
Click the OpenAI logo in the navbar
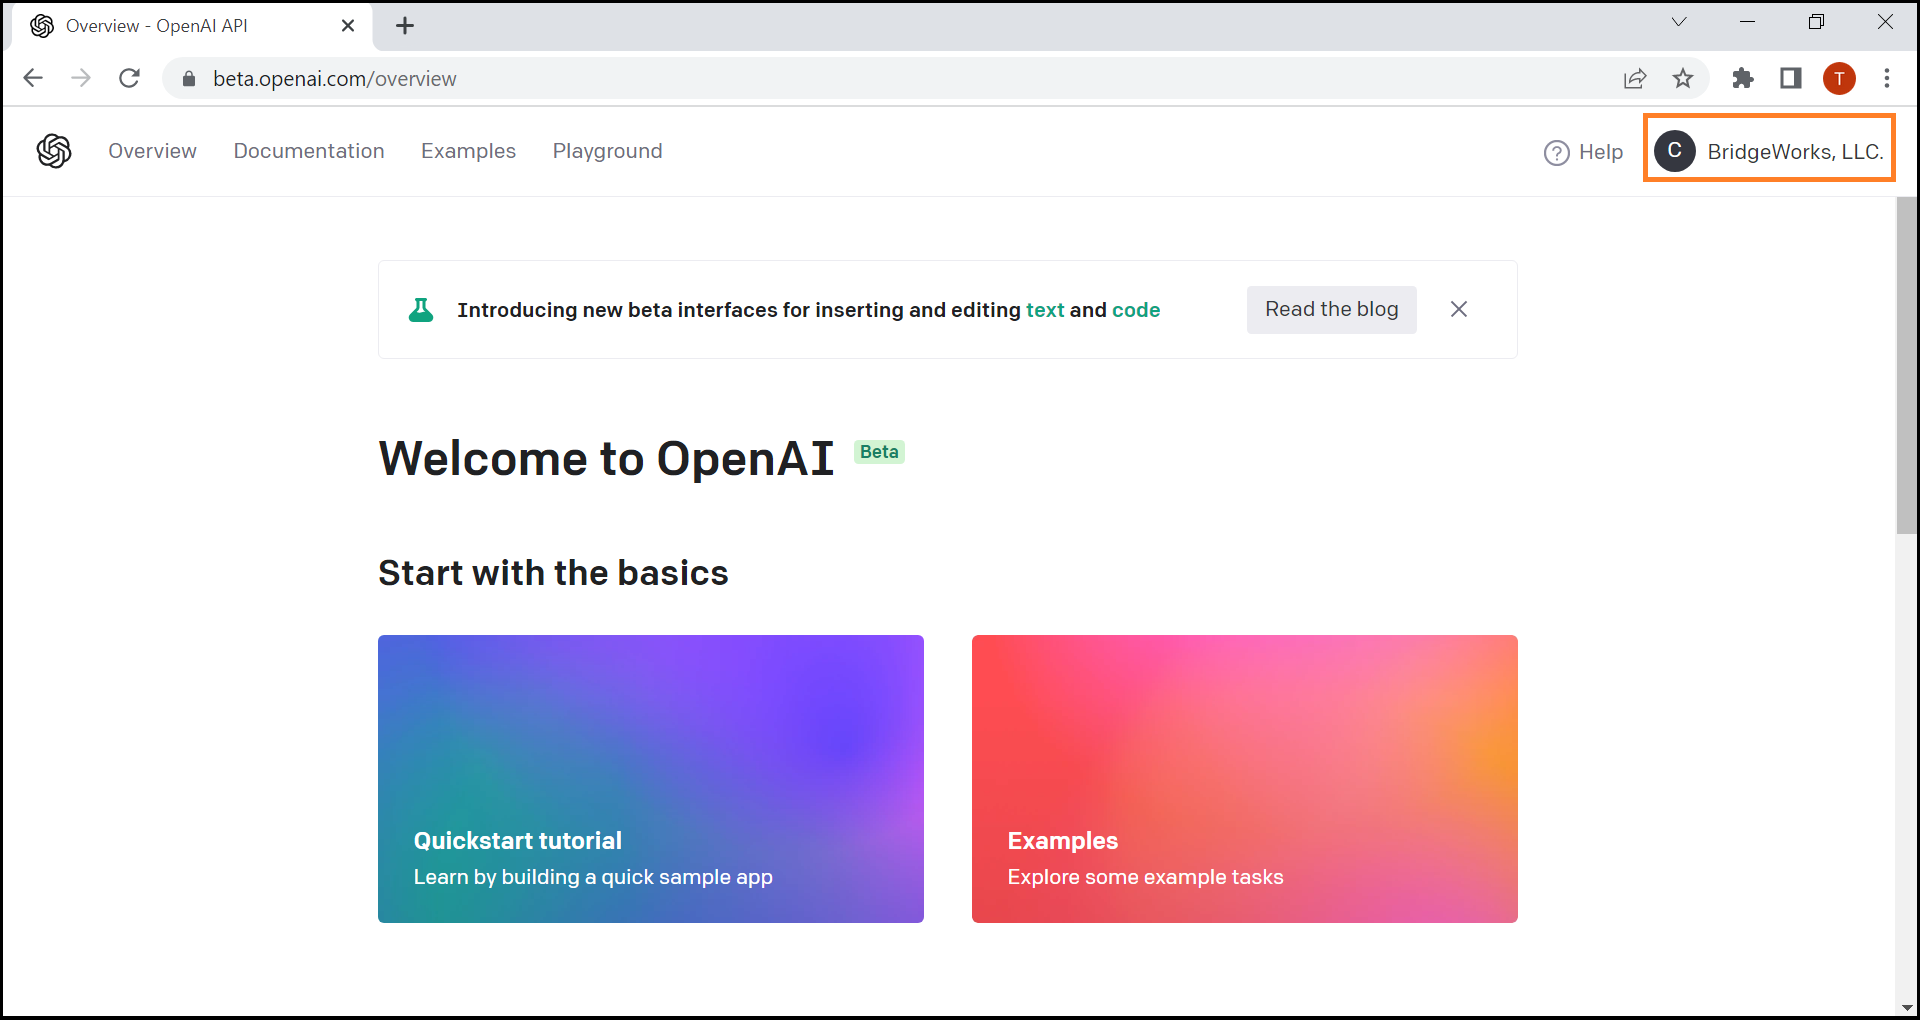[54, 151]
